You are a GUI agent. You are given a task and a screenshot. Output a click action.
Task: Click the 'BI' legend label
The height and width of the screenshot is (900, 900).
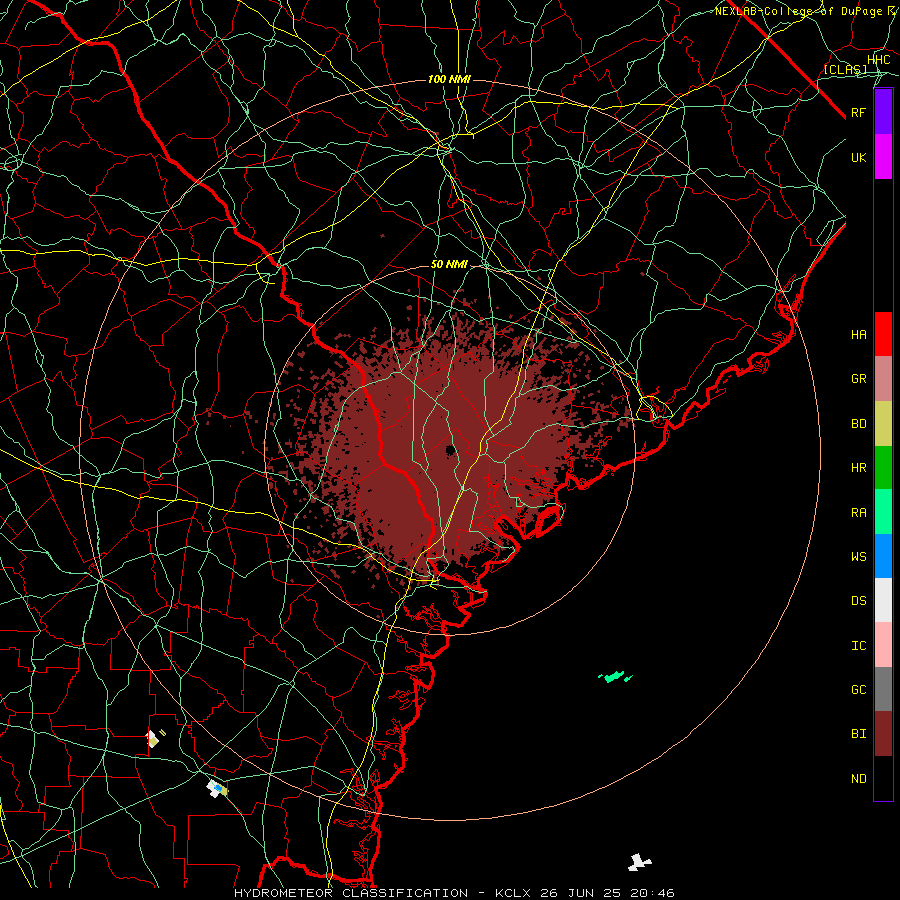pyautogui.click(x=859, y=734)
